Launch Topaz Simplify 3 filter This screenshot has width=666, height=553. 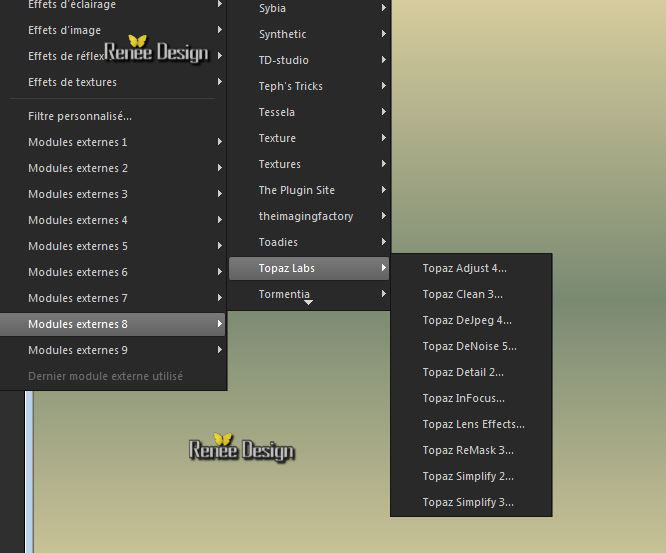(471, 502)
